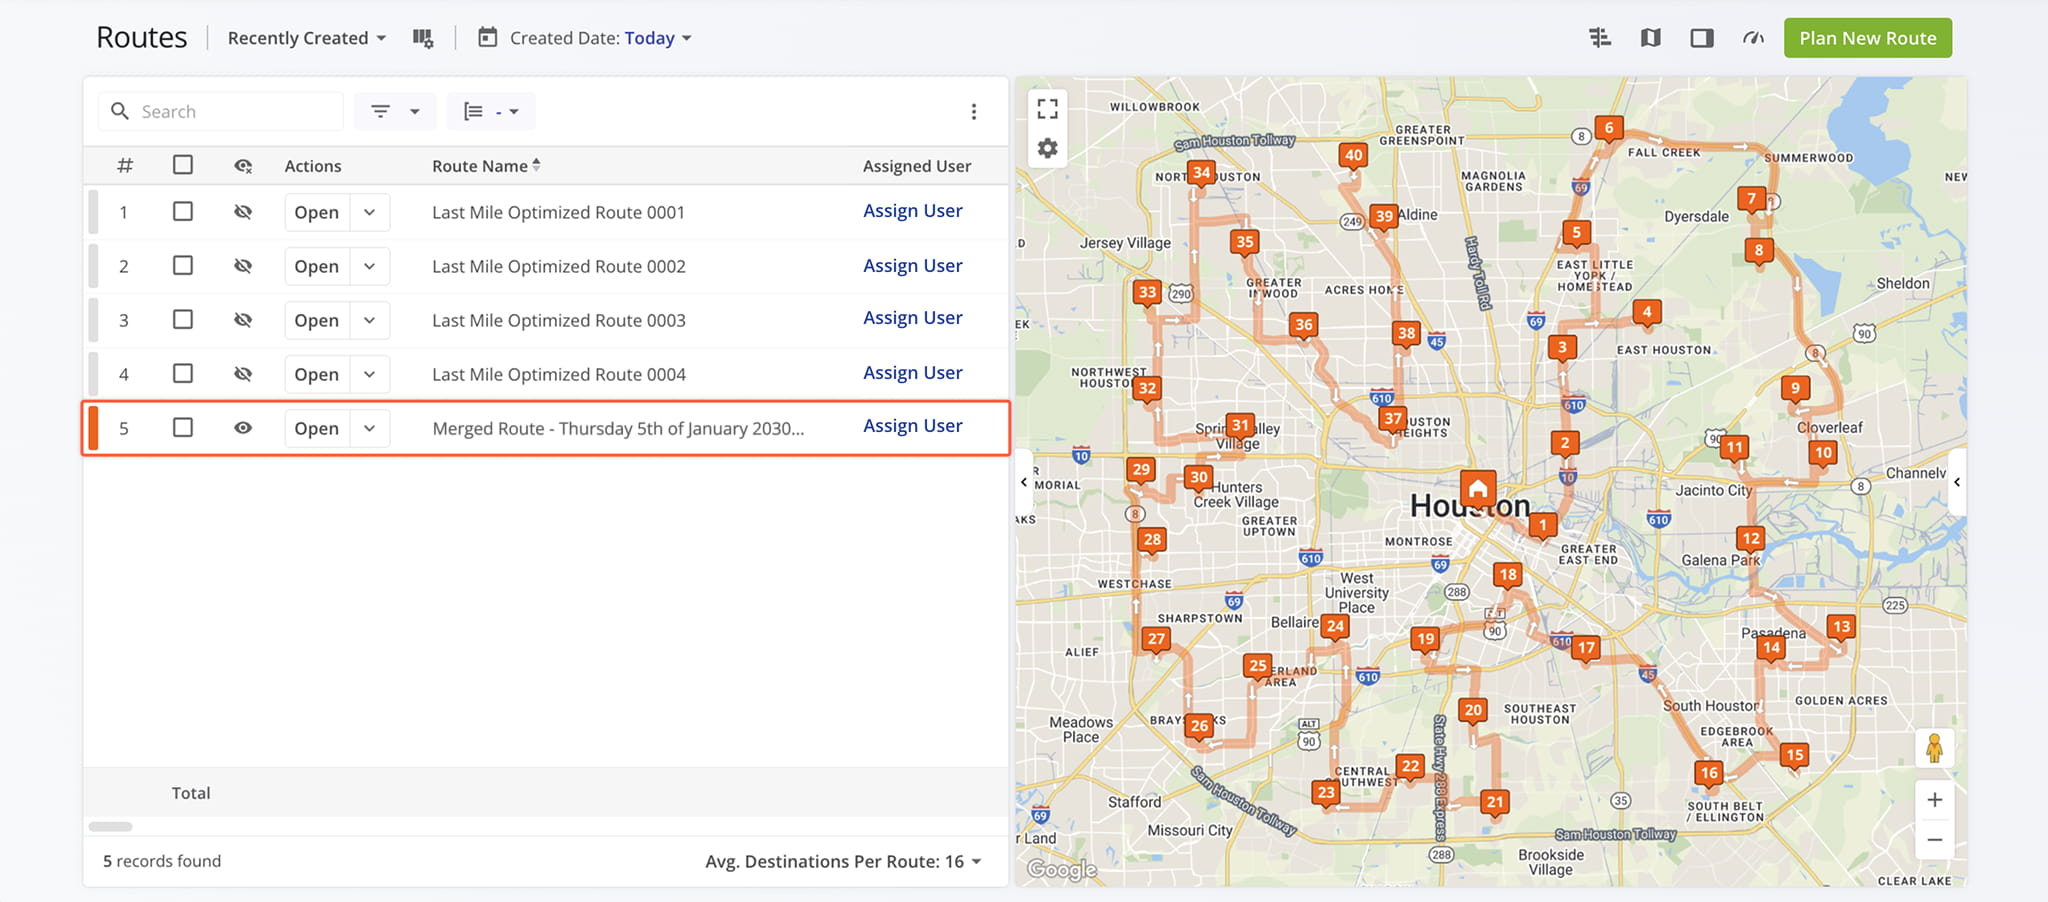Open the map settings gear

tap(1048, 147)
